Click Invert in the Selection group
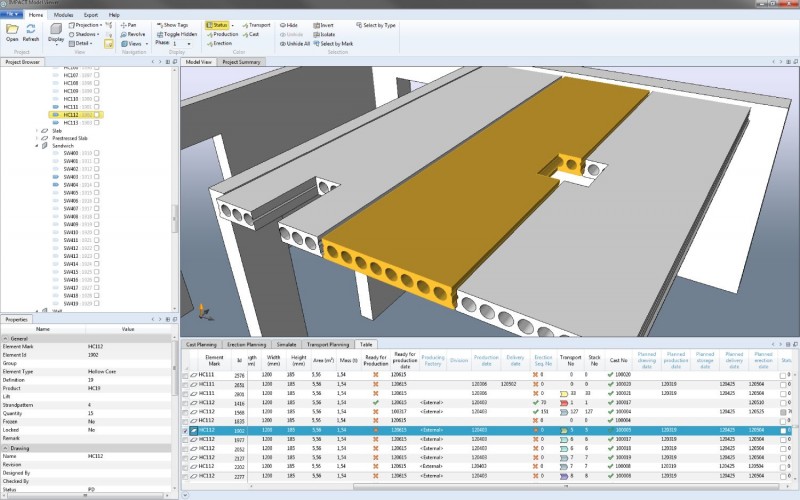Image resolution: width=800 pixels, height=500 pixels. [x=323, y=24]
